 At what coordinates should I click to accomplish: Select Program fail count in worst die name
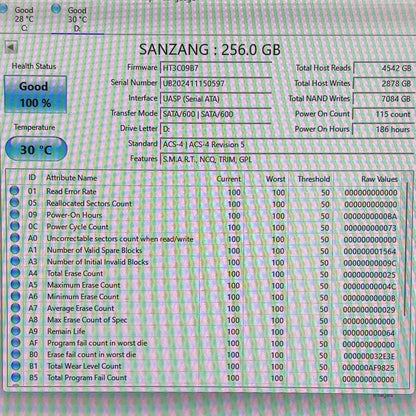tap(97, 343)
